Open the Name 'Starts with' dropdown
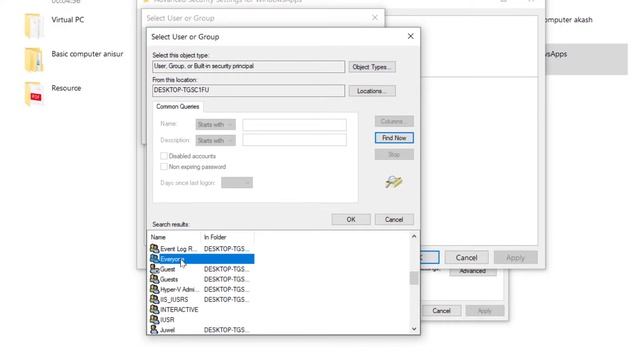 [x=216, y=124]
